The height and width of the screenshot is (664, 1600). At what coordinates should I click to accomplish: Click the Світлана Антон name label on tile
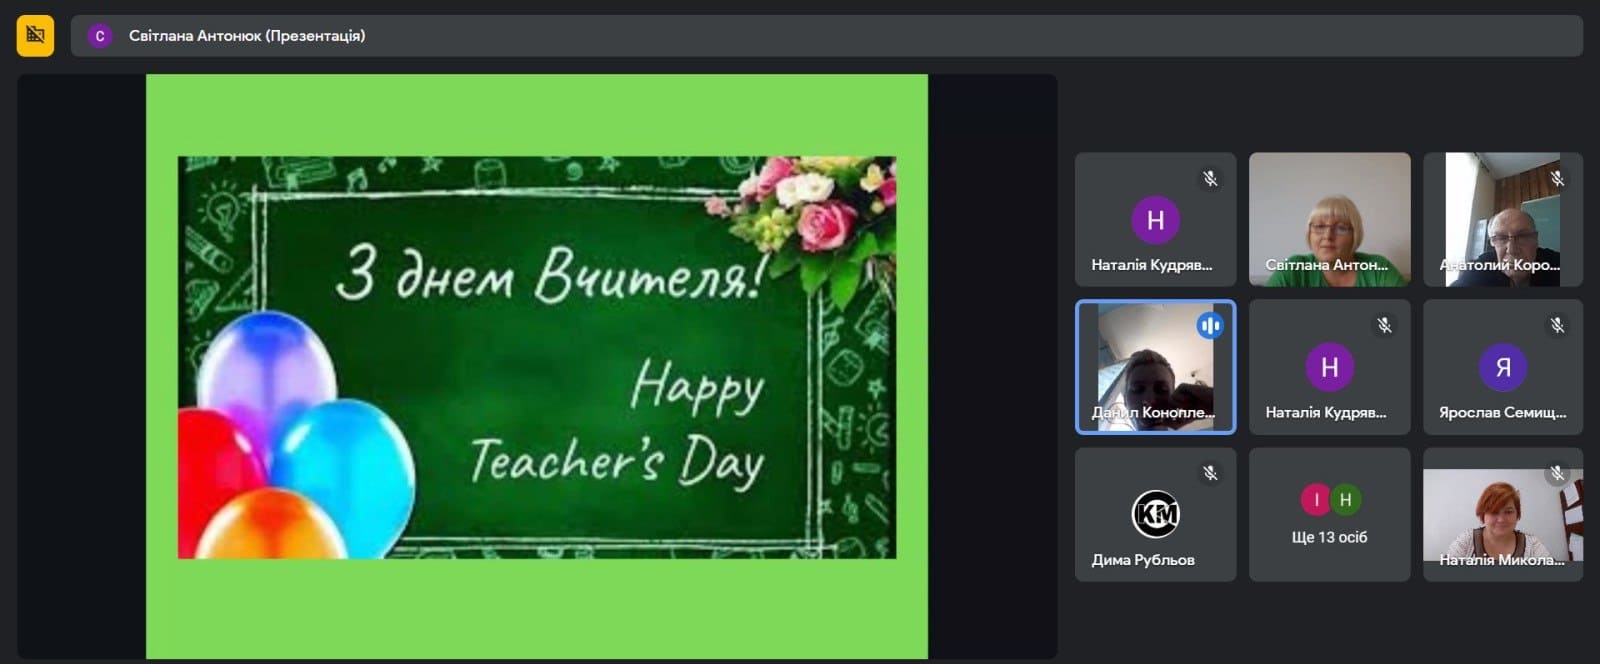[1327, 265]
